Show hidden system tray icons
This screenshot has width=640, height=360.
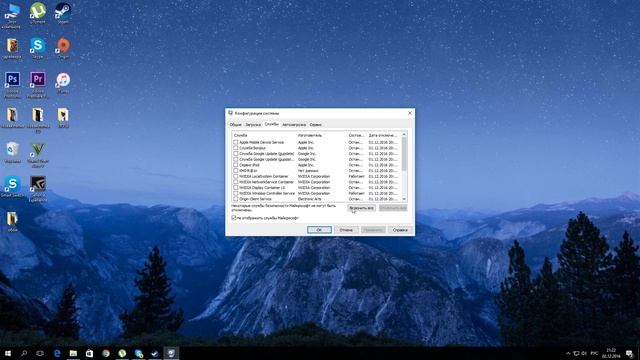[x=568, y=353]
